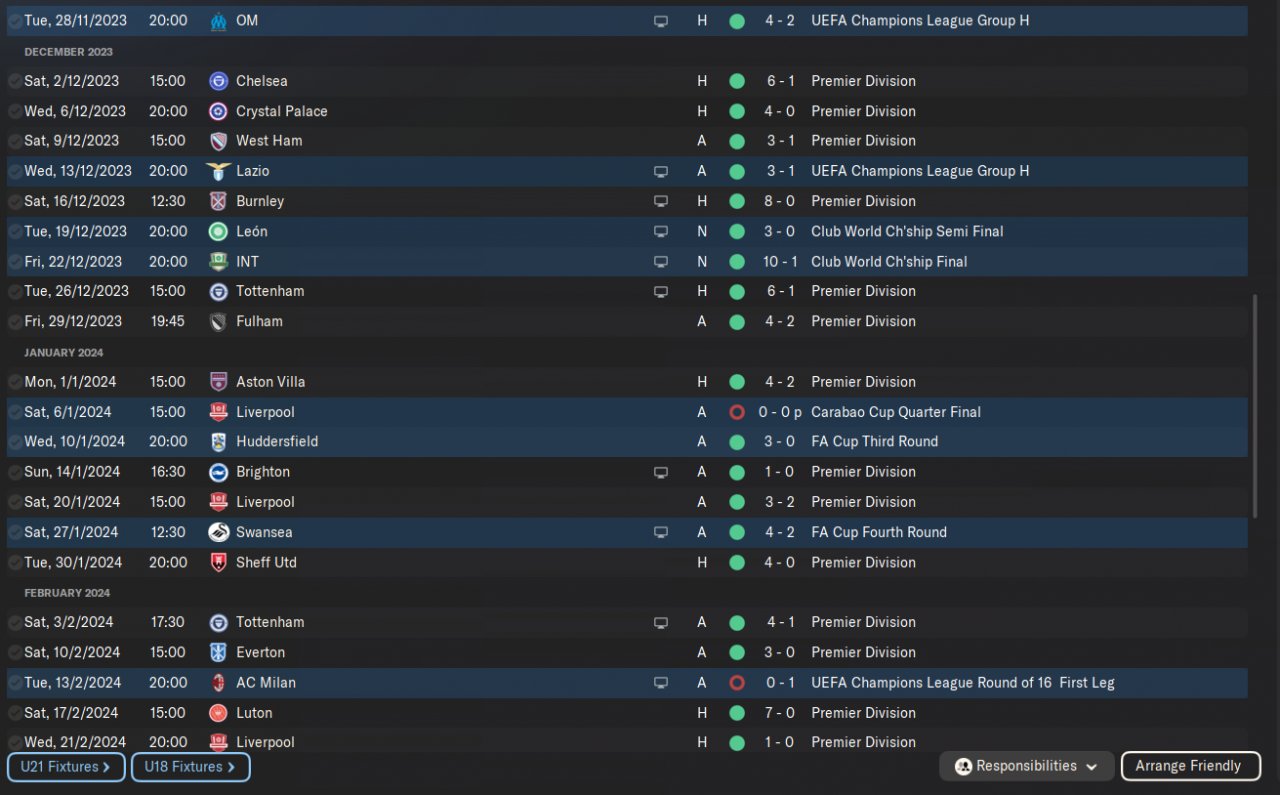Toggle the check circle beside the Aston Villa fixture
This screenshot has height=795, width=1280.
pyautogui.click(x=15, y=382)
